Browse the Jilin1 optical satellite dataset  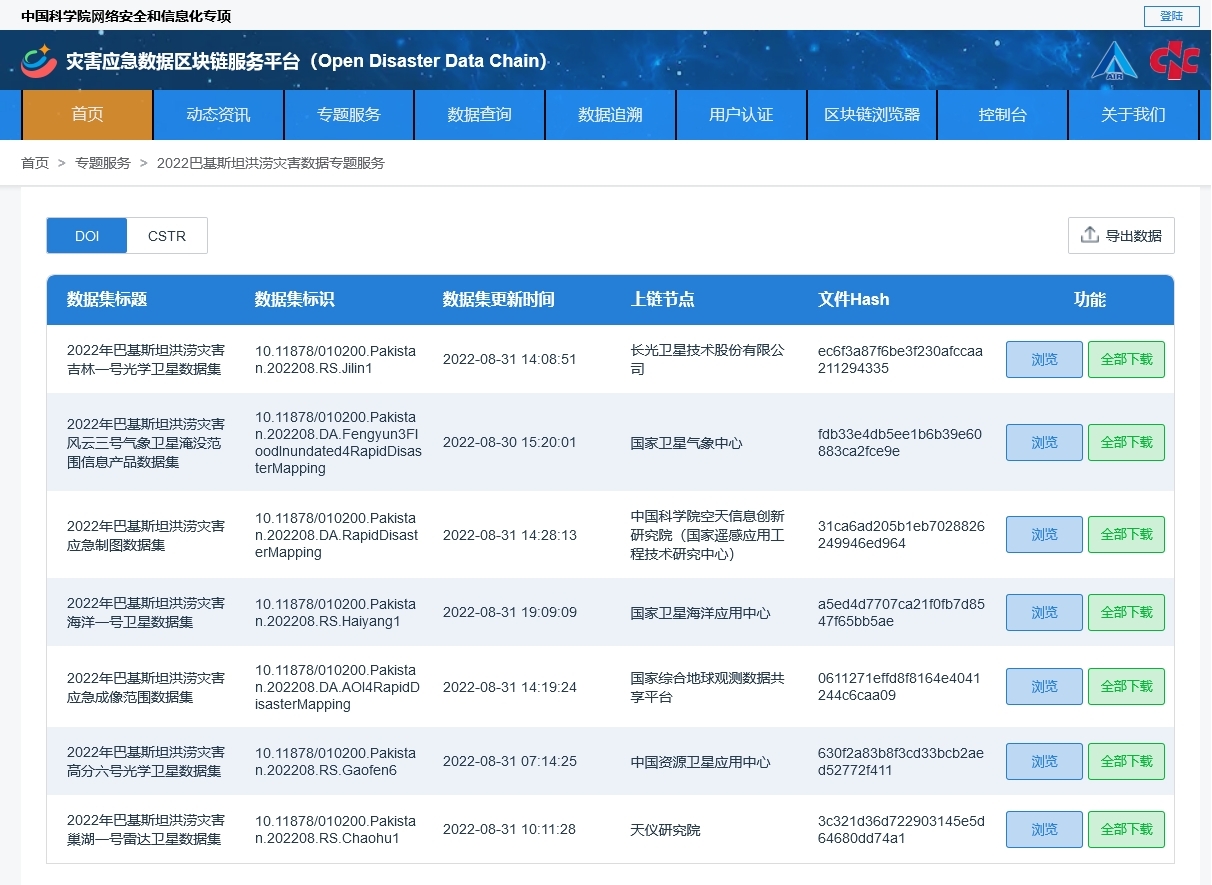point(1043,359)
